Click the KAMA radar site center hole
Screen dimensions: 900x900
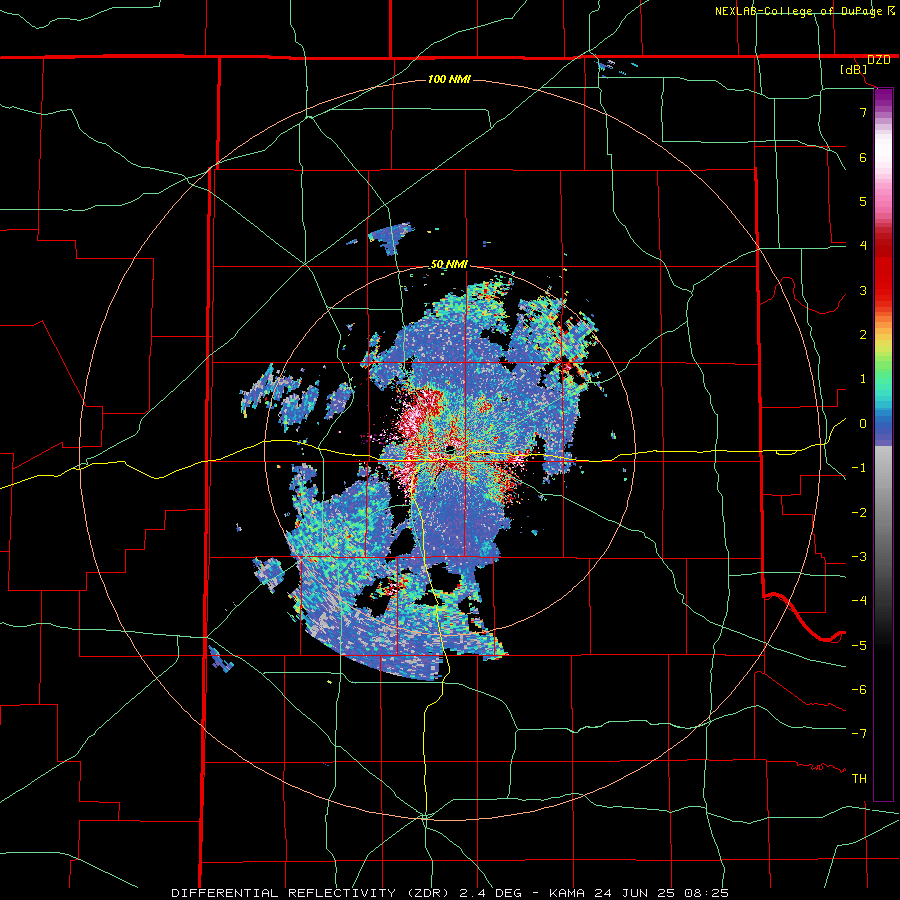451,449
